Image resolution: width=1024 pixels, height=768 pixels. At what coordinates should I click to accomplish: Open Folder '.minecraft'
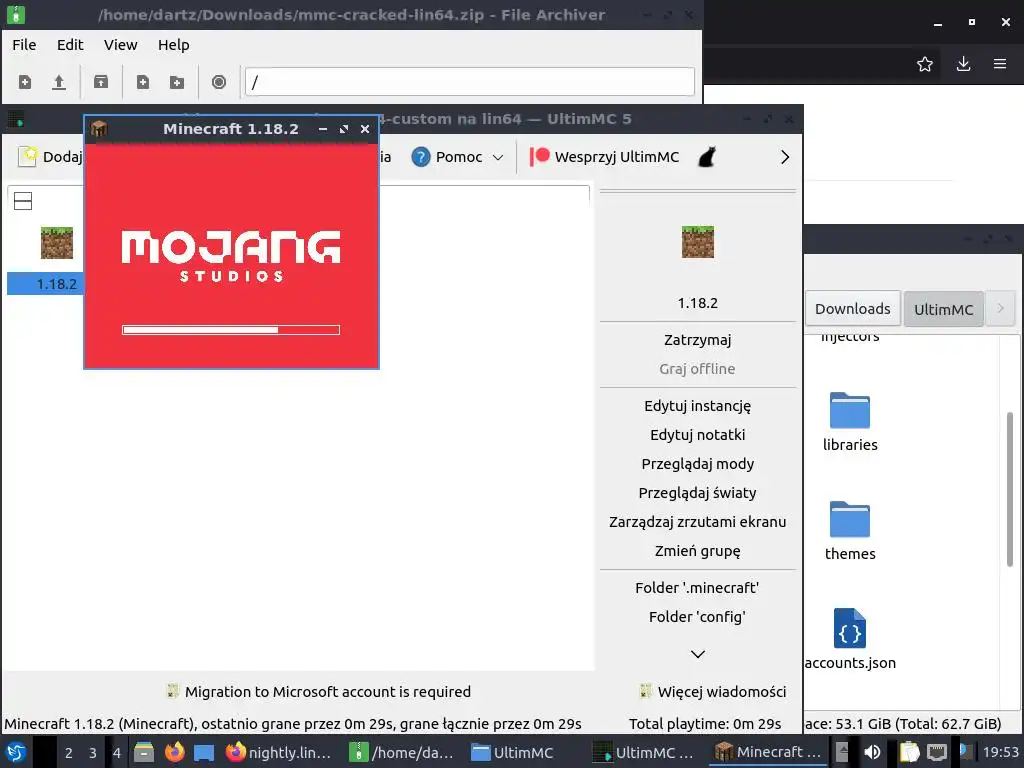(x=697, y=588)
